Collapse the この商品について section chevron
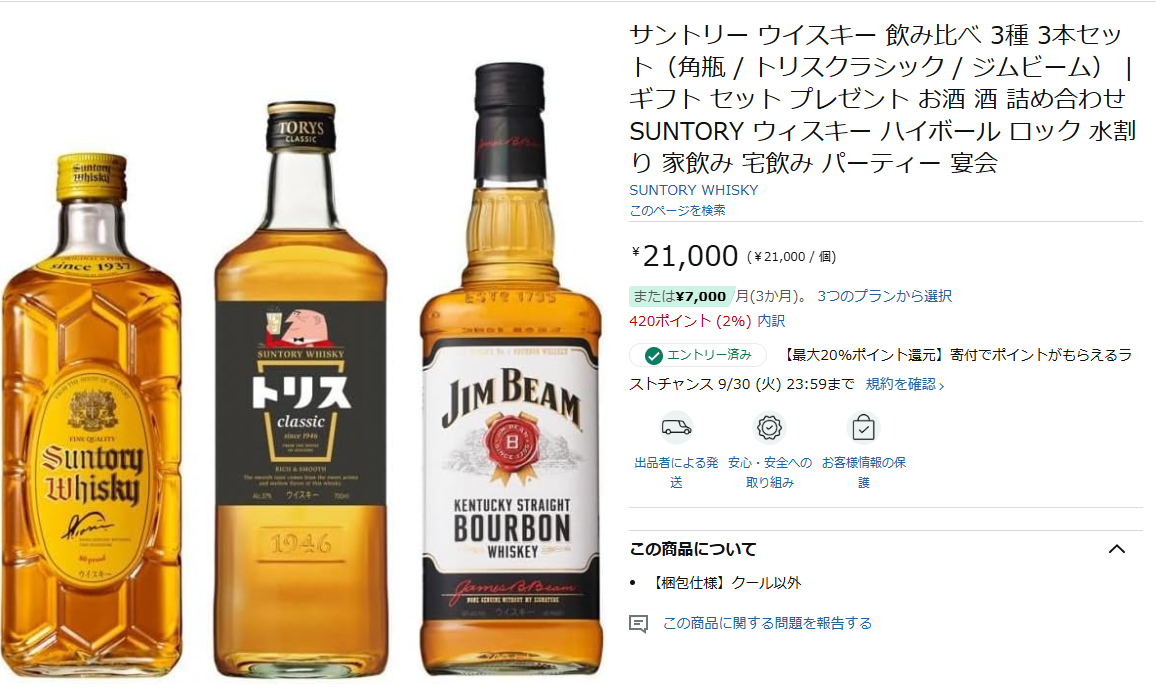This screenshot has height=693, width=1156. (x=1117, y=549)
